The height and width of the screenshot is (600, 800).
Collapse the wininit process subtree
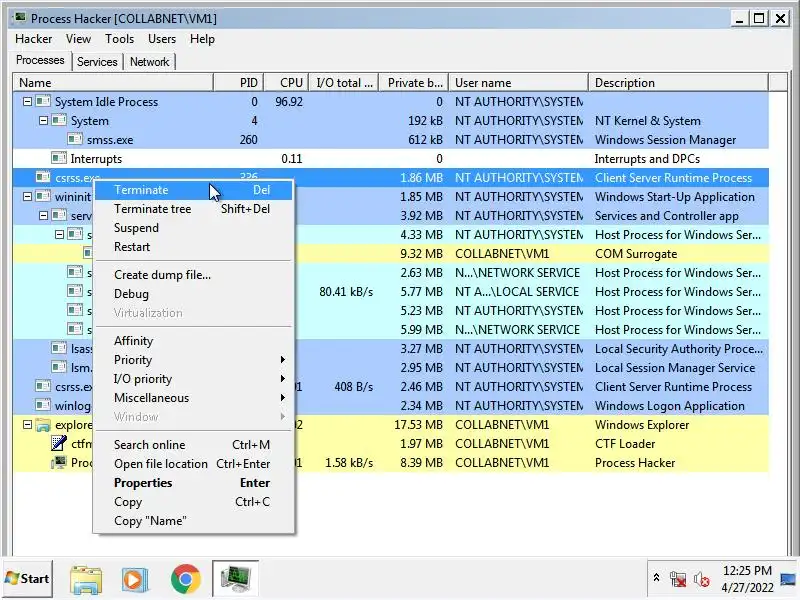(x=27, y=196)
